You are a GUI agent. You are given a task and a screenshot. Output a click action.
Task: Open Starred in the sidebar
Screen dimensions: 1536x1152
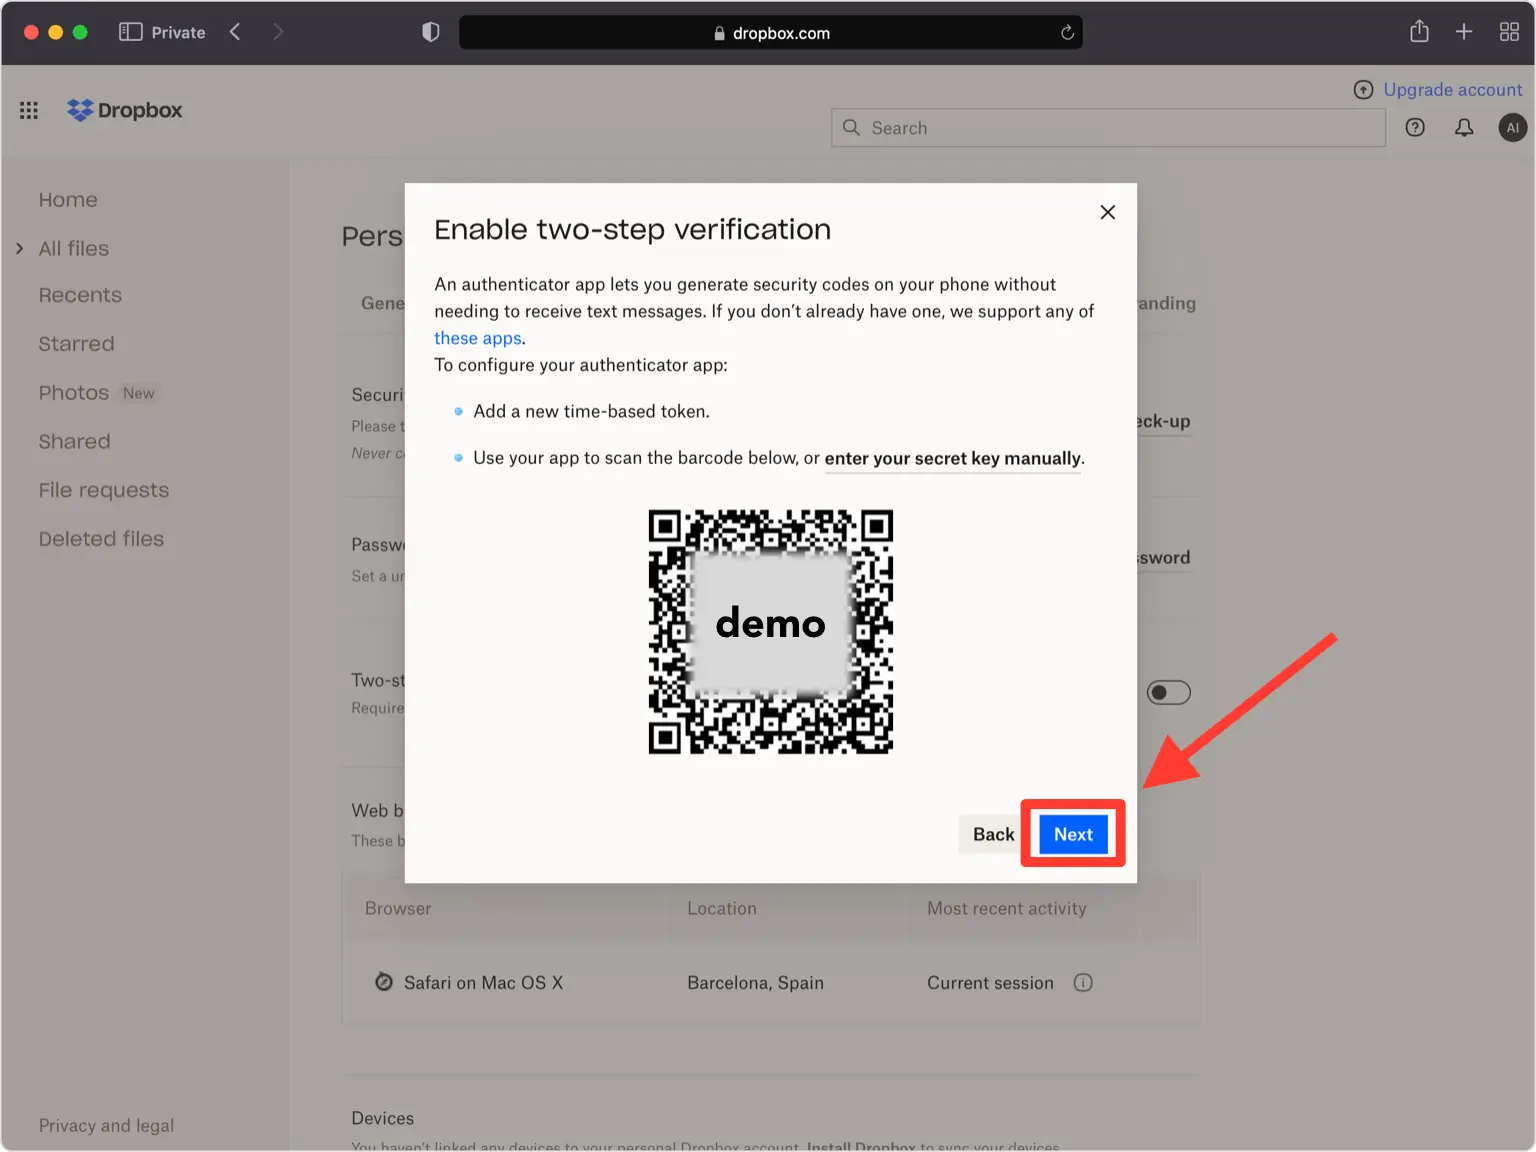tap(76, 344)
